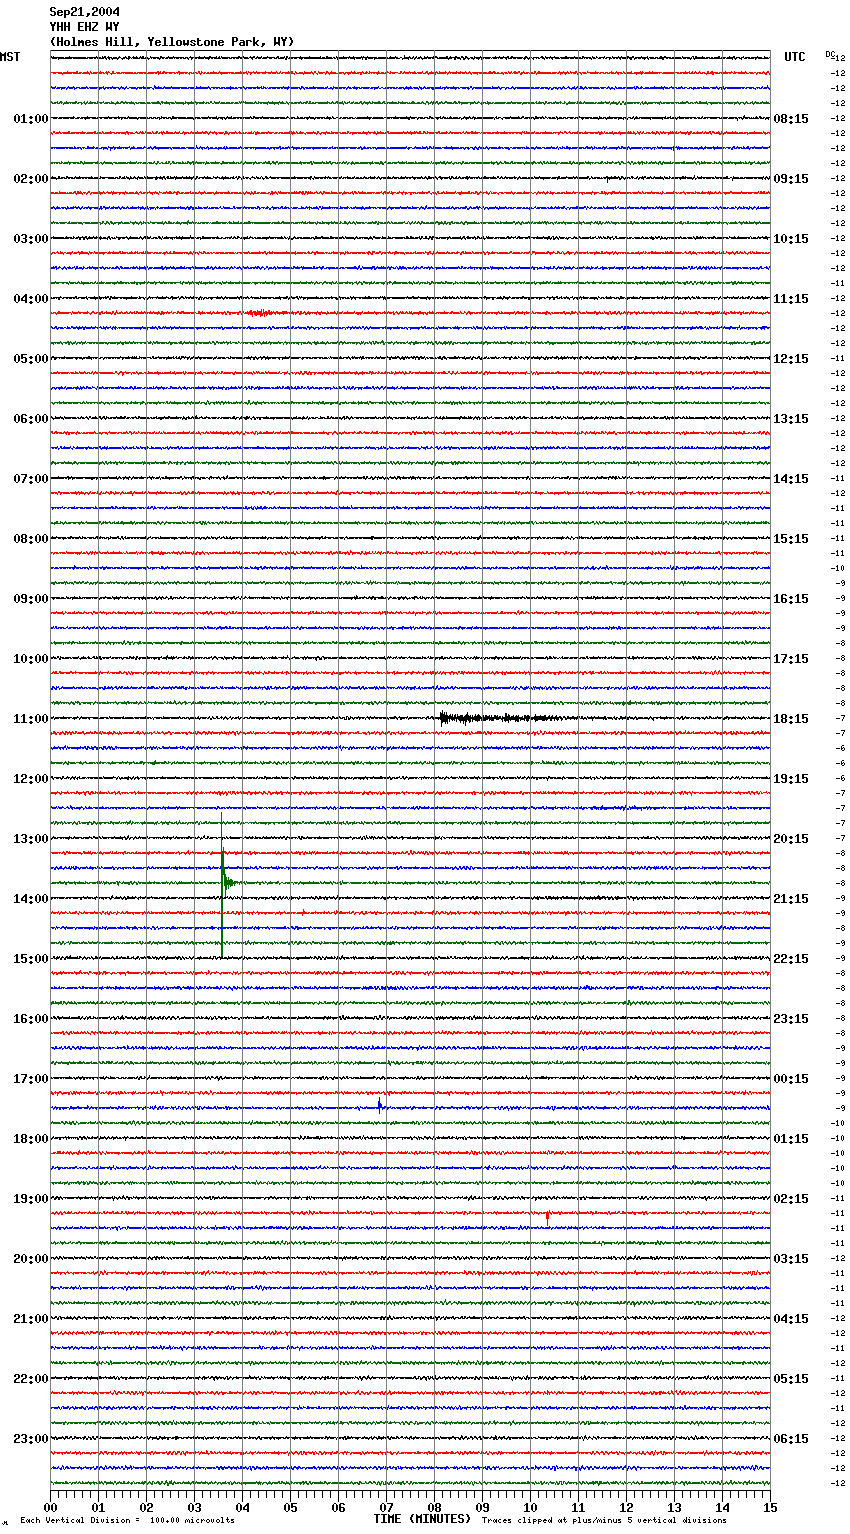The height and width of the screenshot is (1534, 850).
Task: Click the Holmes Hill, Yellowstone Park location title
Action: pyautogui.click(x=172, y=42)
